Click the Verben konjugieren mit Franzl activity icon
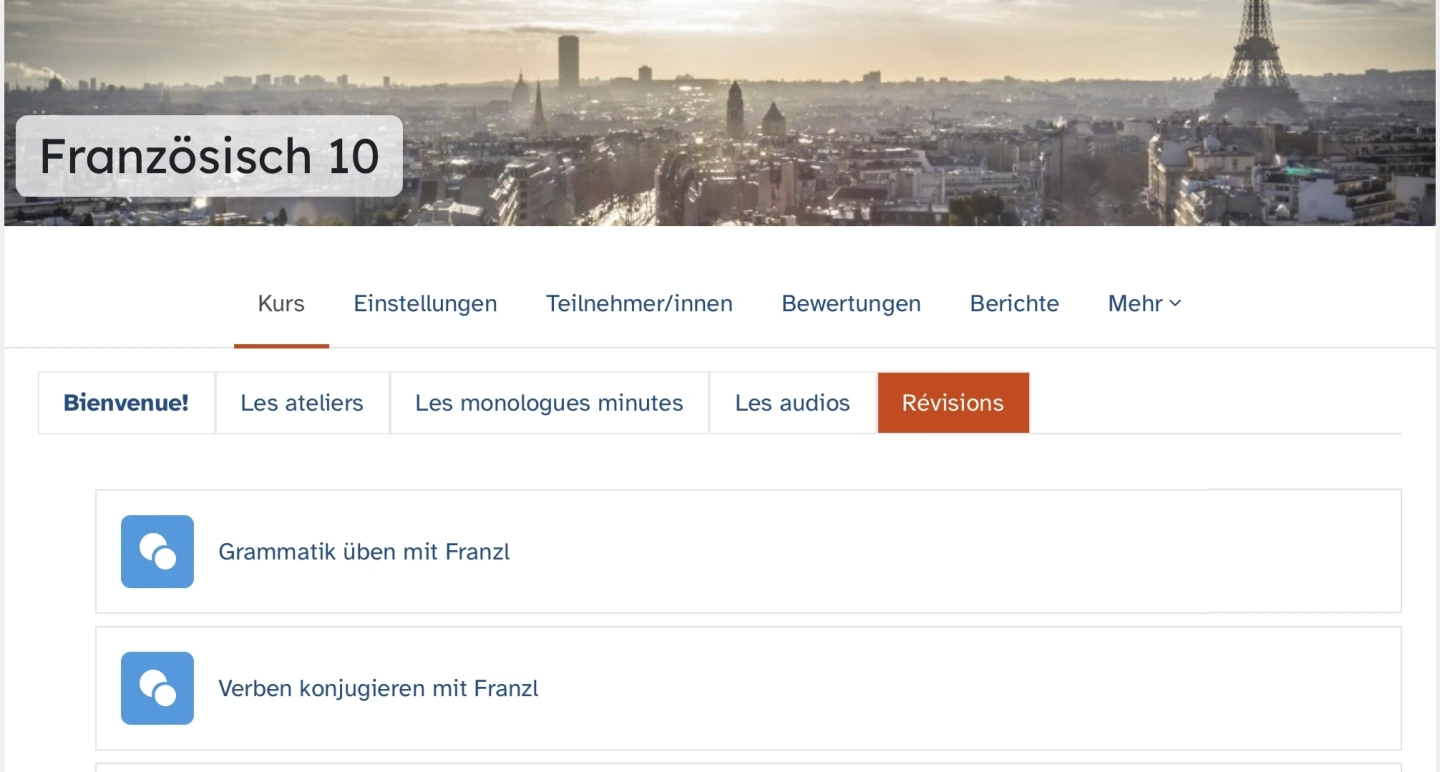 click(157, 688)
